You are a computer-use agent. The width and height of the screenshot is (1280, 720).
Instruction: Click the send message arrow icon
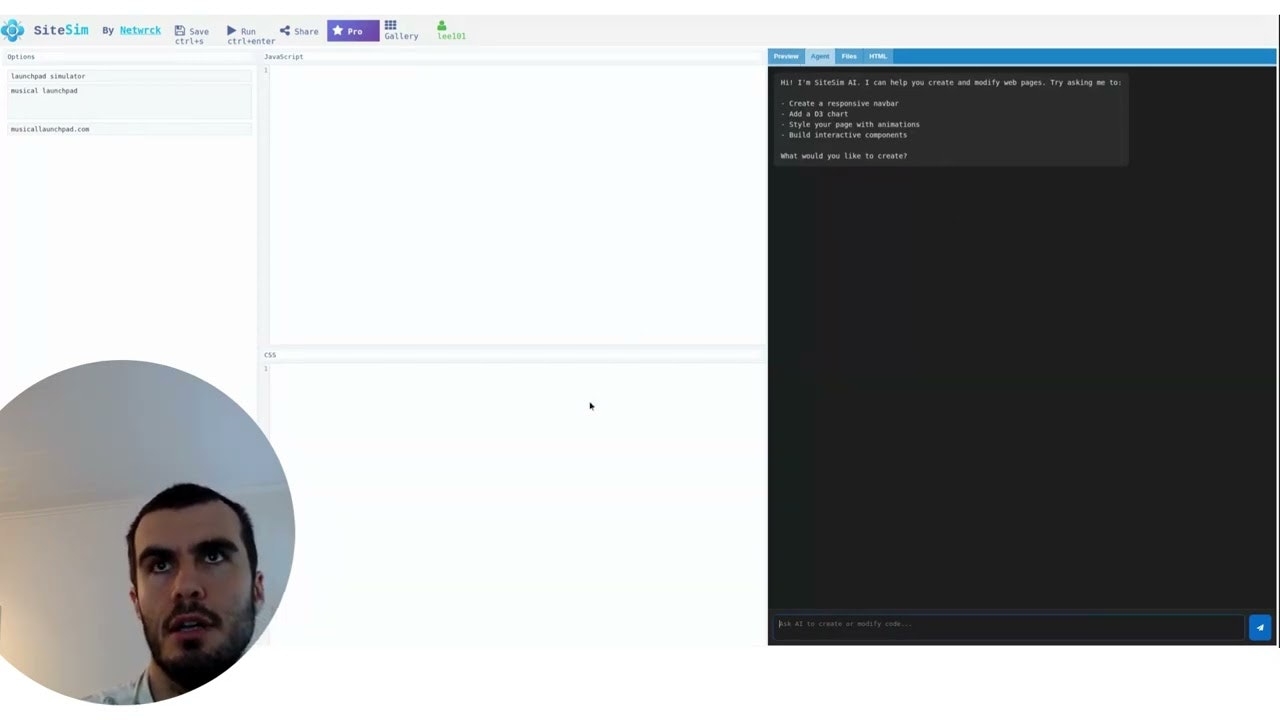(x=1259, y=627)
